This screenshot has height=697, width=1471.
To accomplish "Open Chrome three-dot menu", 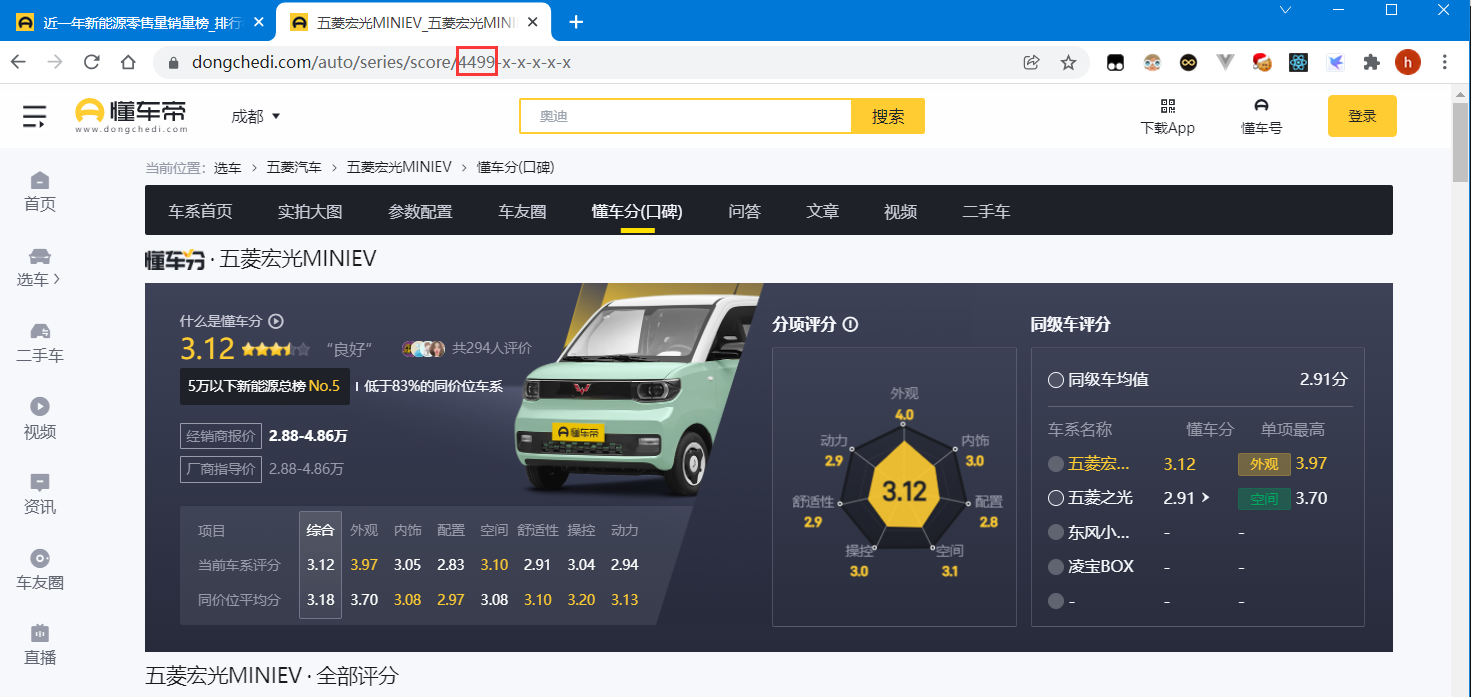I will [x=1444, y=62].
